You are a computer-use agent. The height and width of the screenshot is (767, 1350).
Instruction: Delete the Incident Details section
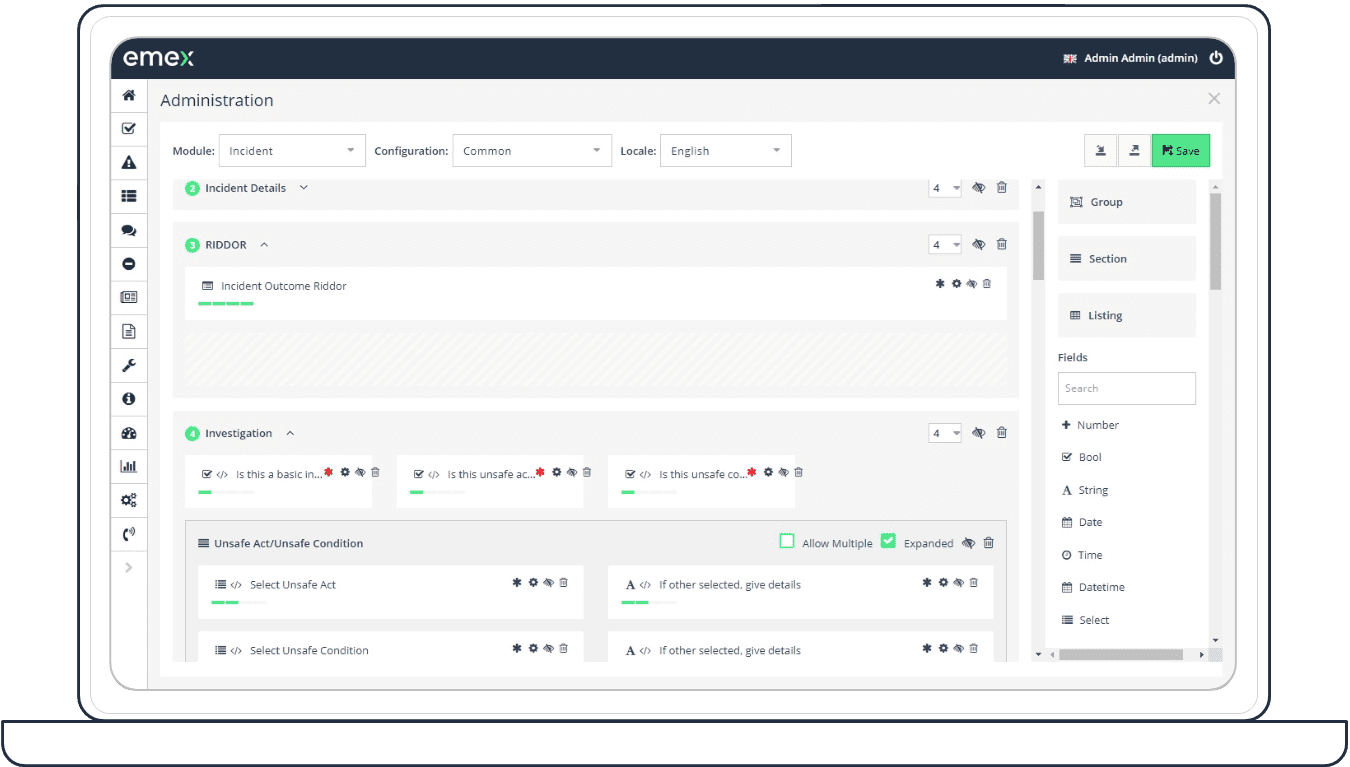coord(1002,188)
